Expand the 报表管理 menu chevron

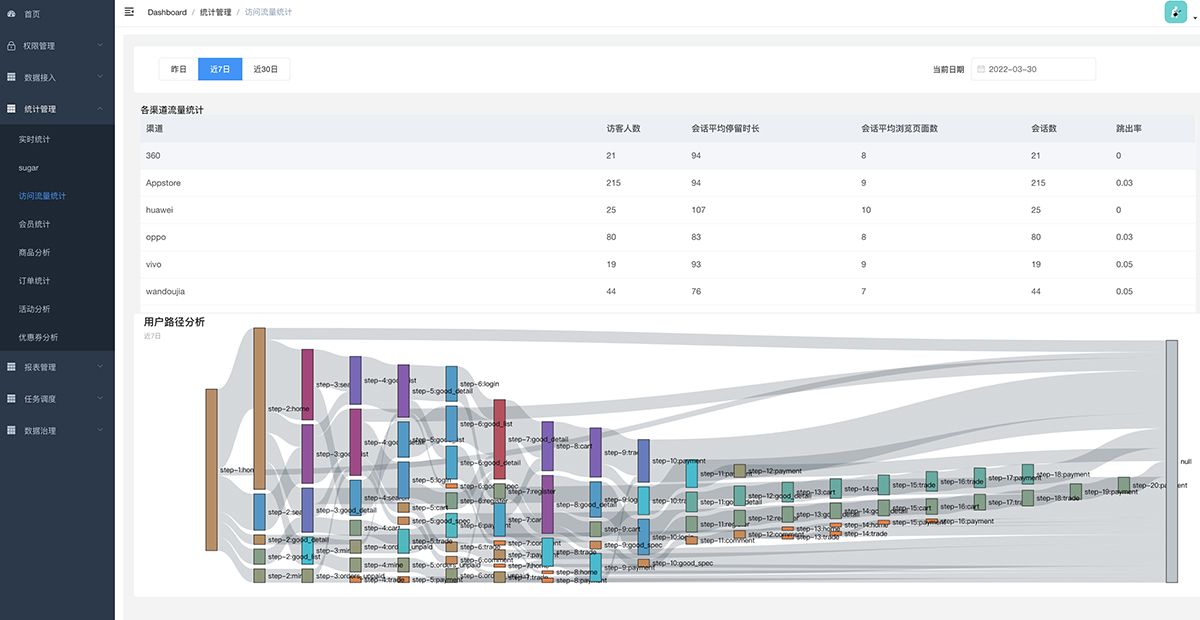100,367
